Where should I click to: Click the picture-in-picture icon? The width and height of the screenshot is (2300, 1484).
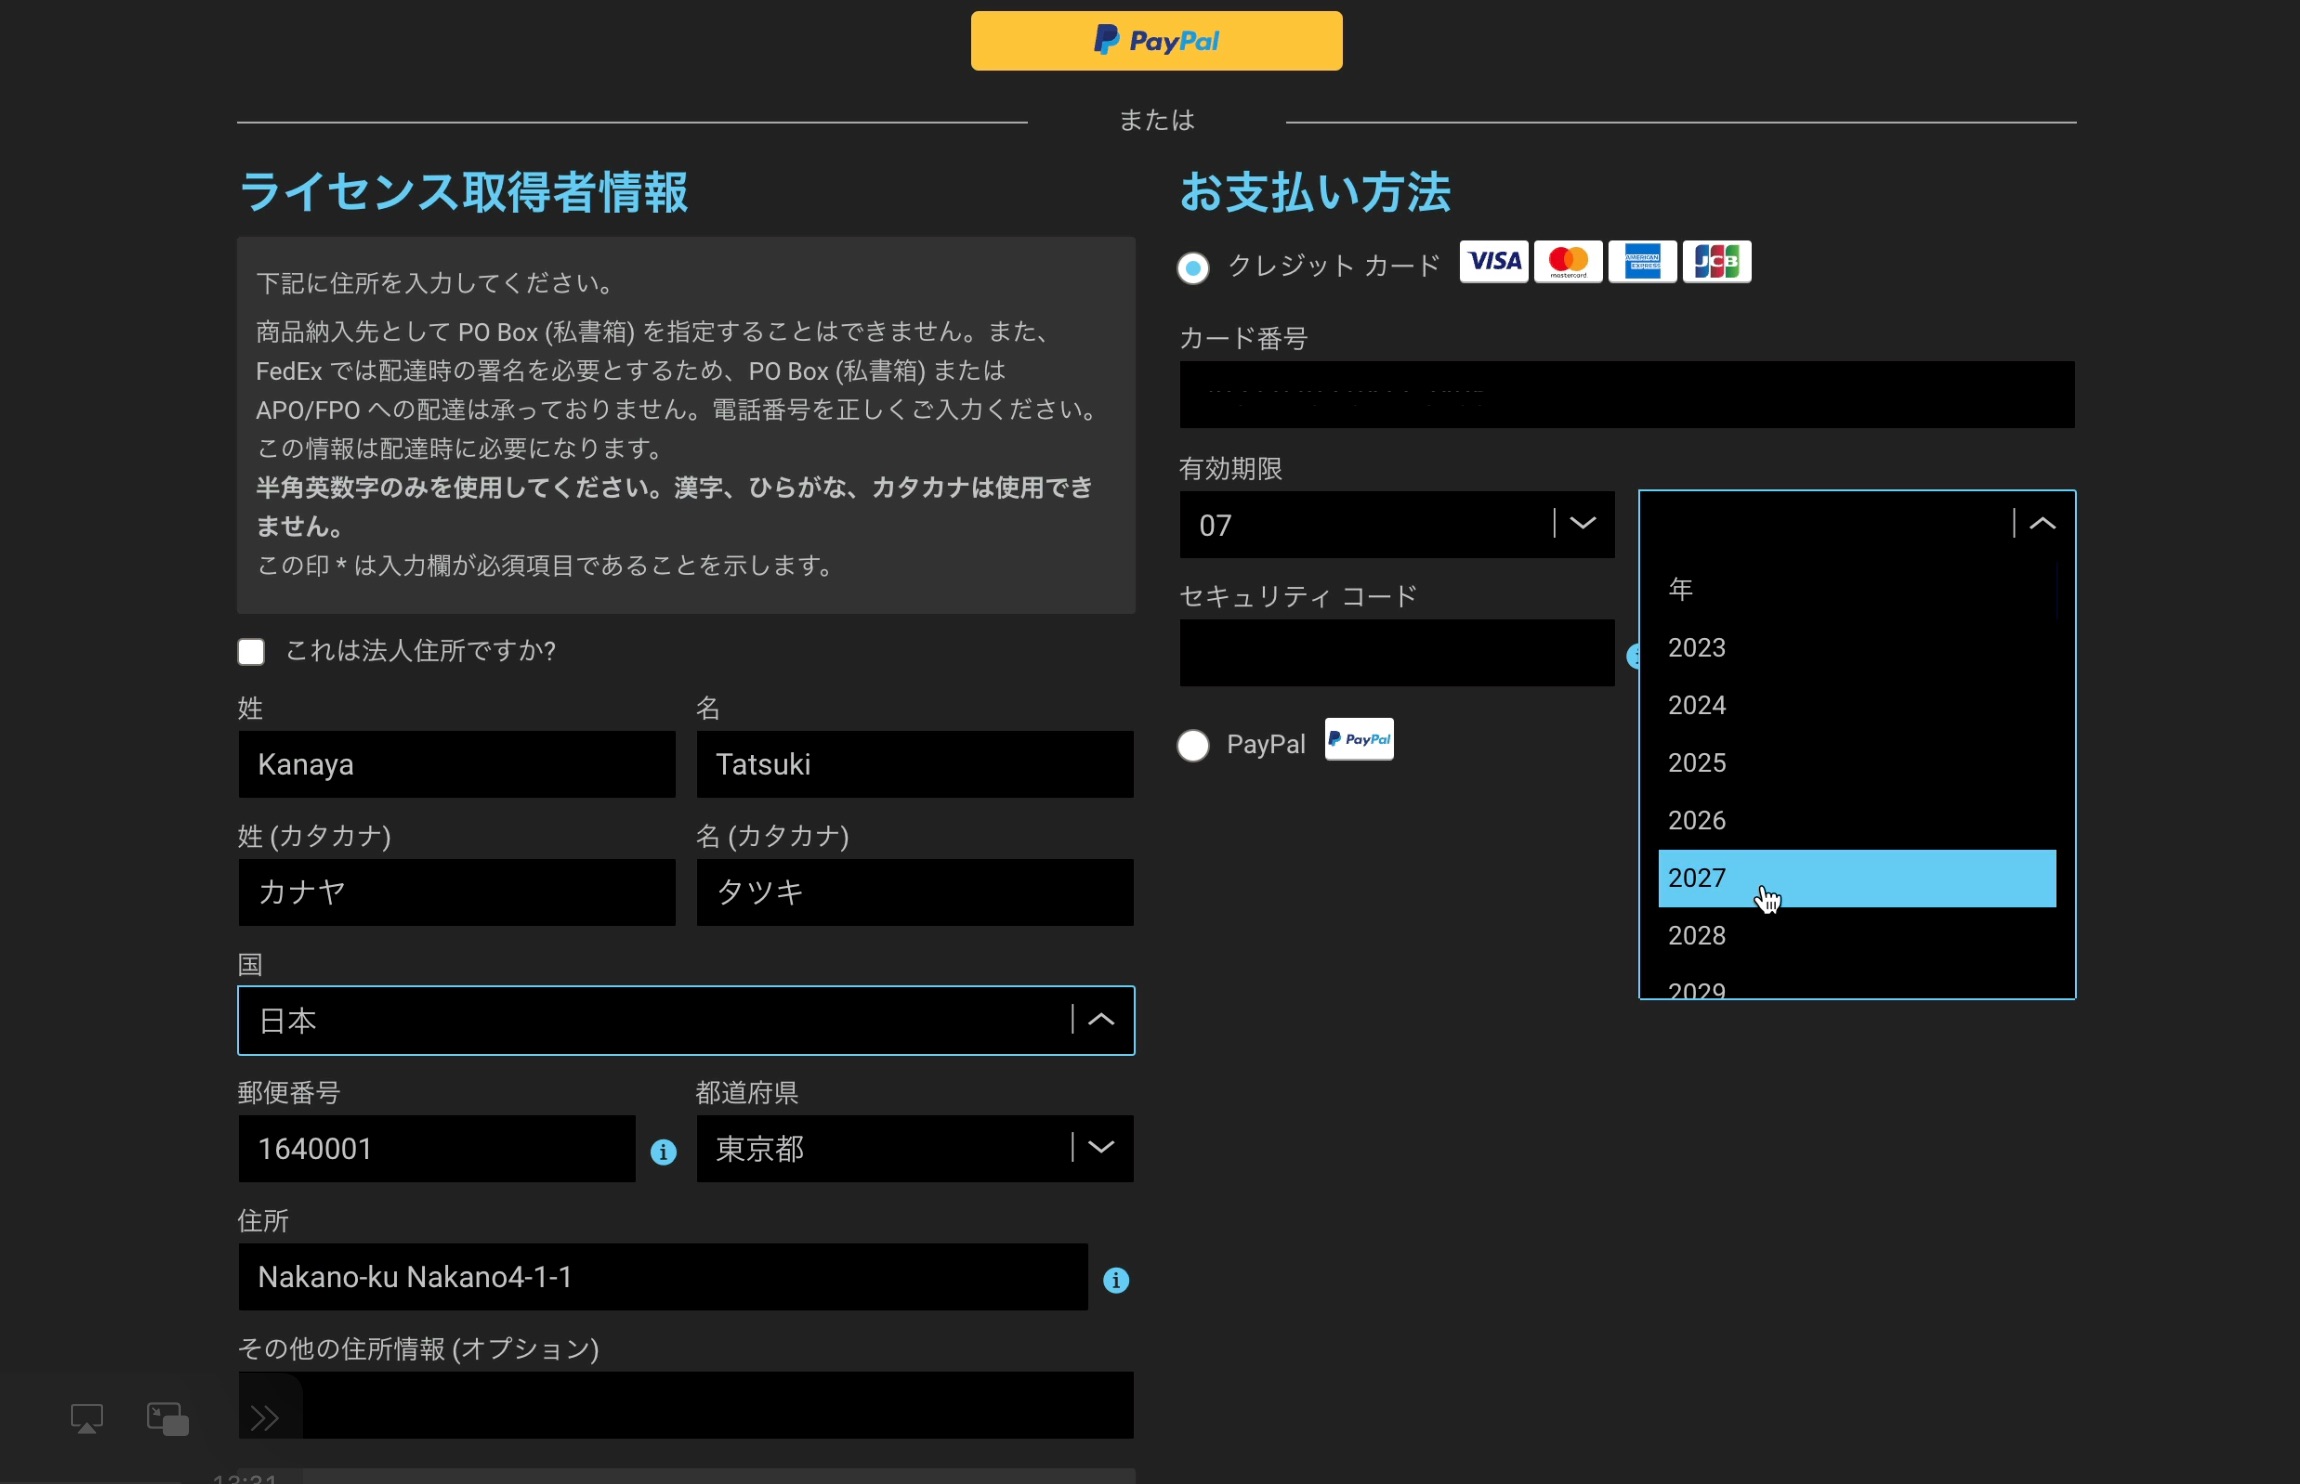[x=168, y=1419]
